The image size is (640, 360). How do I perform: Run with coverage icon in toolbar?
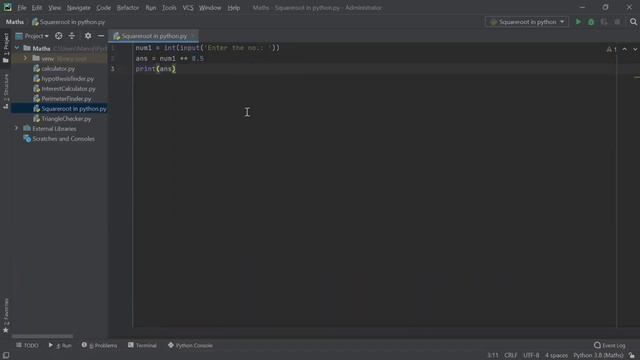pyautogui.click(x=604, y=22)
